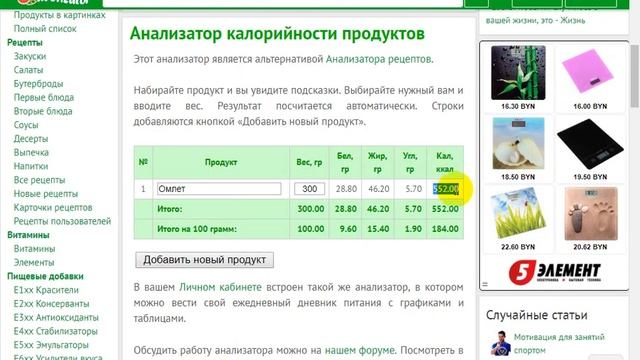Open the E1xx Красители link
The image size is (640, 360).
(46, 290)
